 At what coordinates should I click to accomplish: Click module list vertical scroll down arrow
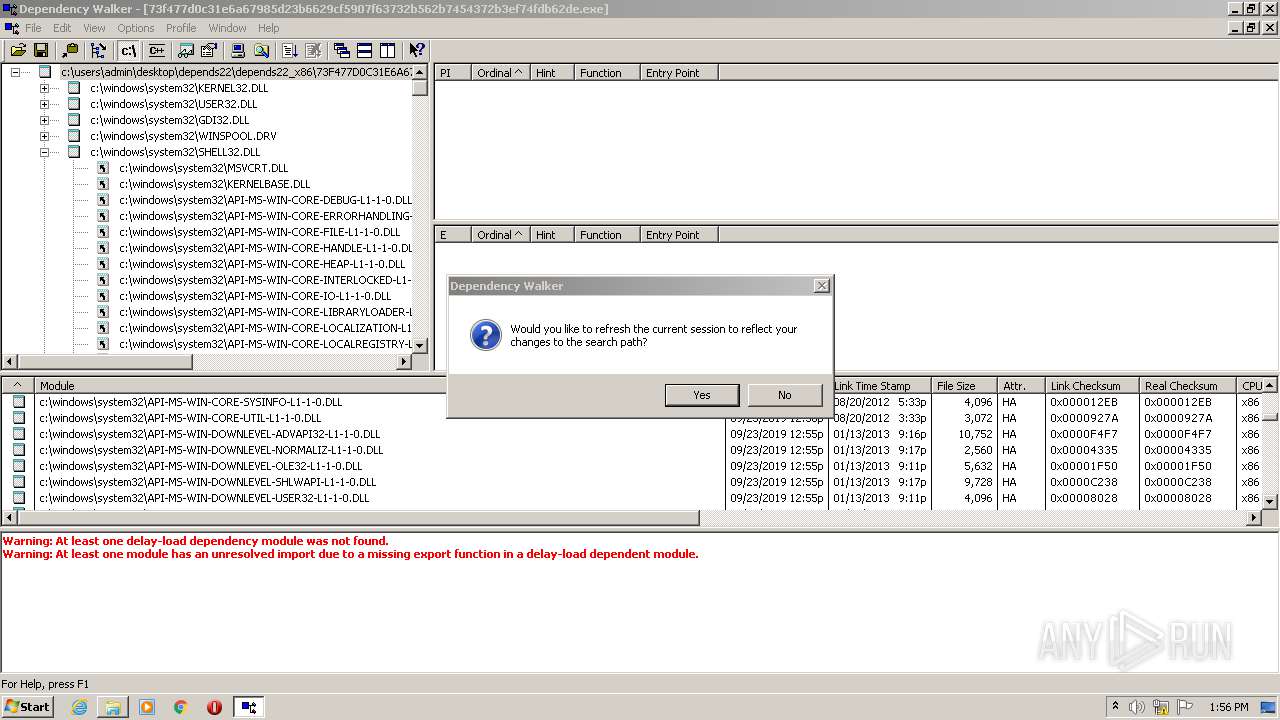coord(1270,501)
